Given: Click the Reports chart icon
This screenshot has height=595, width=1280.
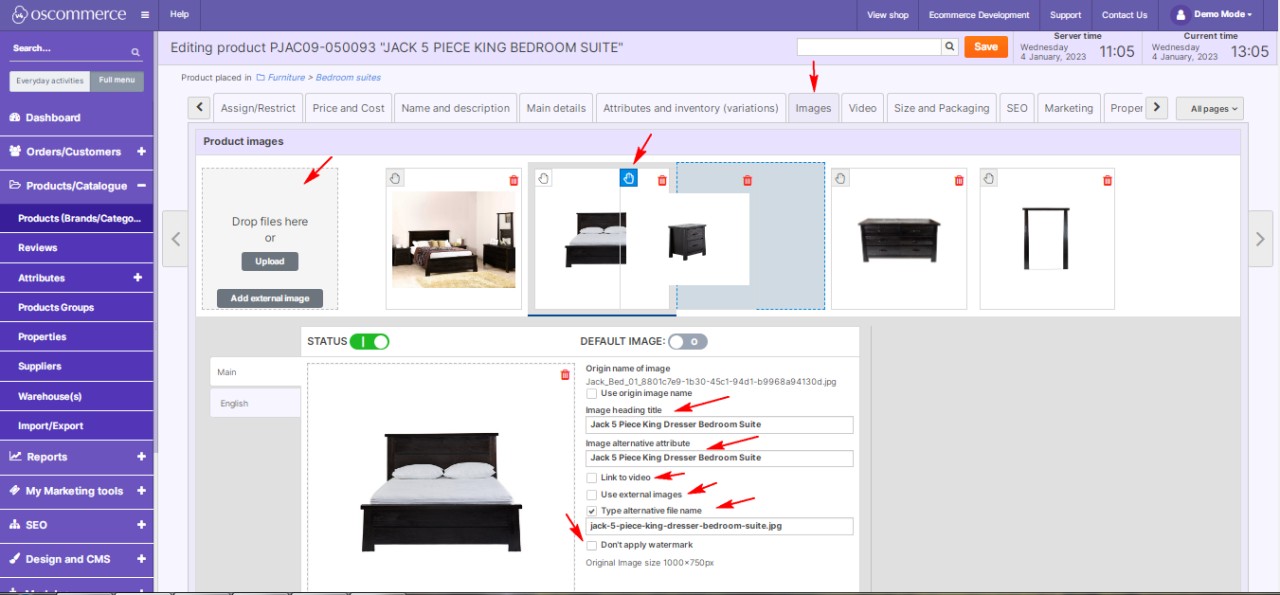Looking at the screenshot, I should pyautogui.click(x=15, y=457).
